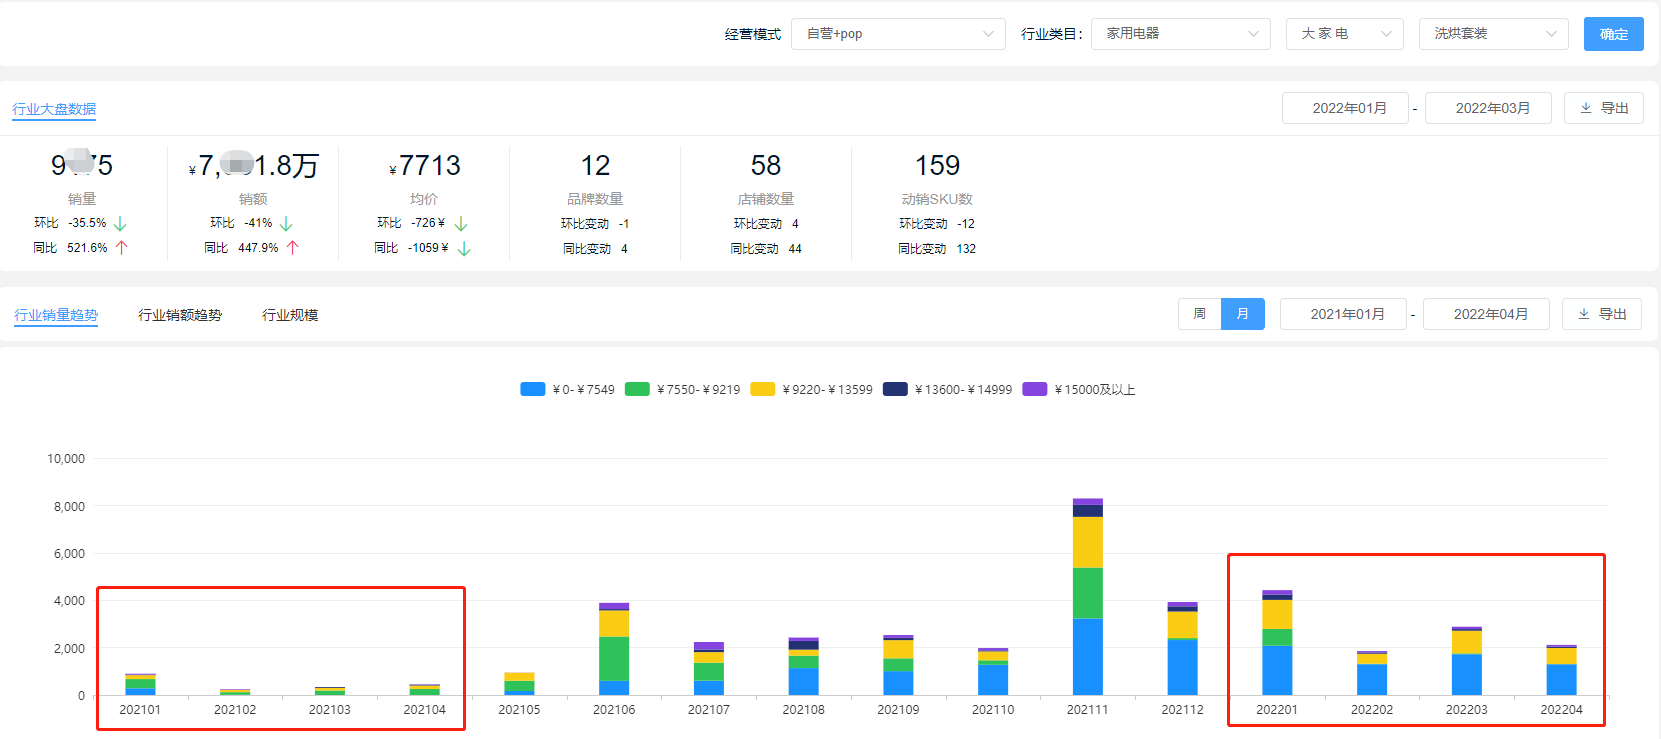Click the 58 店铺数量 value
The image size is (1661, 739).
766,166
